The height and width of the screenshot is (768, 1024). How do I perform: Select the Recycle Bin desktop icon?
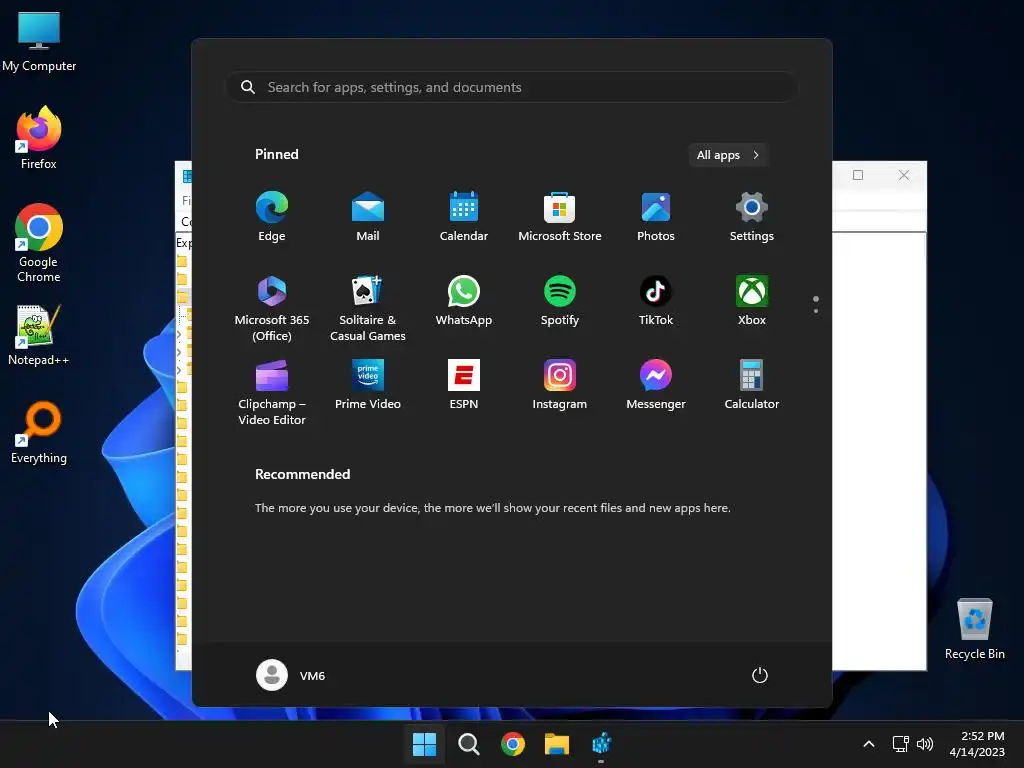[974, 630]
